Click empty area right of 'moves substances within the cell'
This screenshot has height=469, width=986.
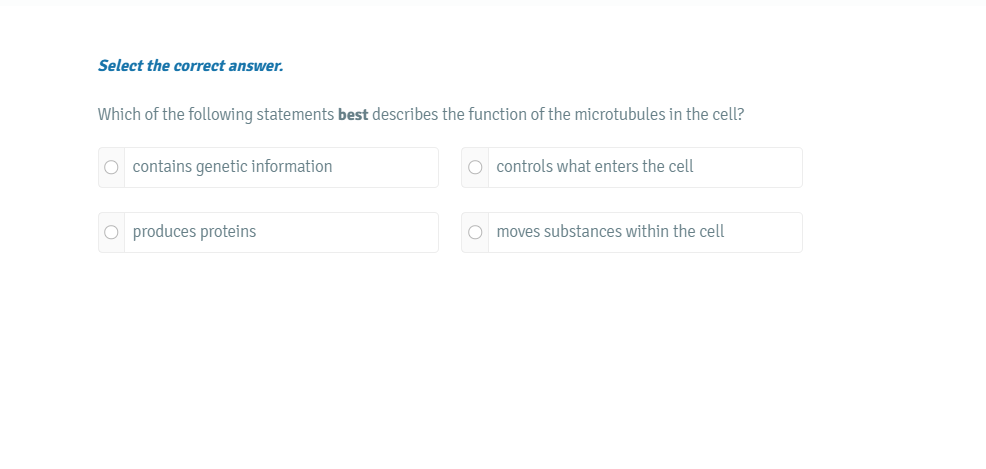[x=765, y=232]
